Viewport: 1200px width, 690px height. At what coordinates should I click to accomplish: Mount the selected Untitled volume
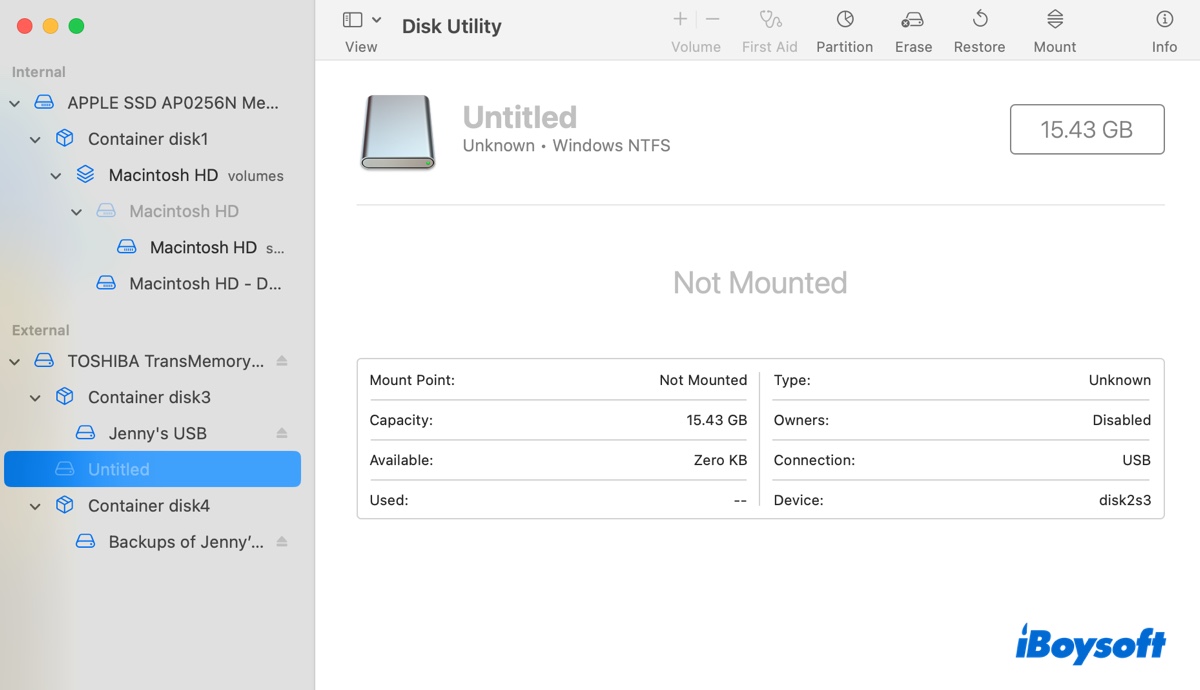point(1054,20)
